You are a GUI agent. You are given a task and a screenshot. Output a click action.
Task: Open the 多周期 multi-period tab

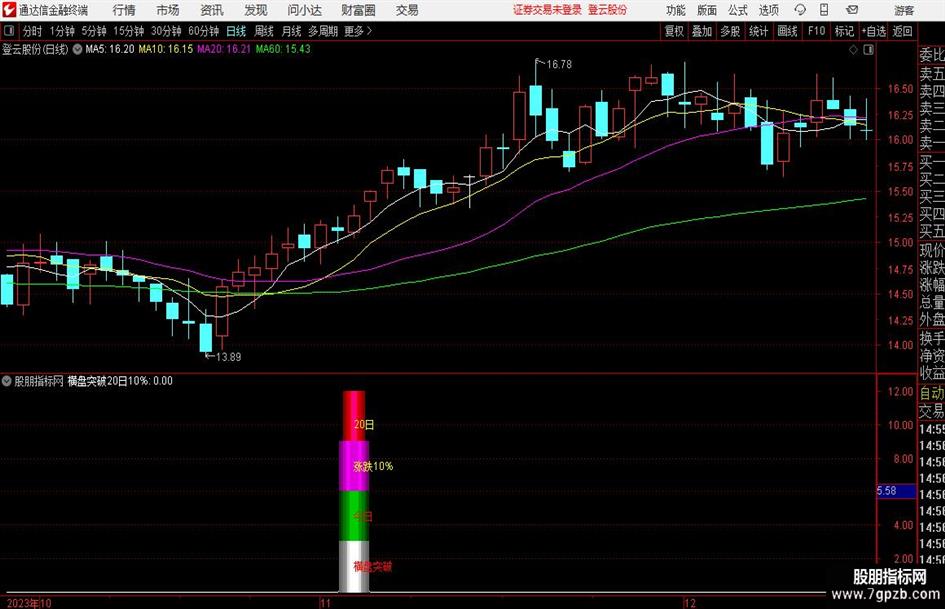point(323,31)
